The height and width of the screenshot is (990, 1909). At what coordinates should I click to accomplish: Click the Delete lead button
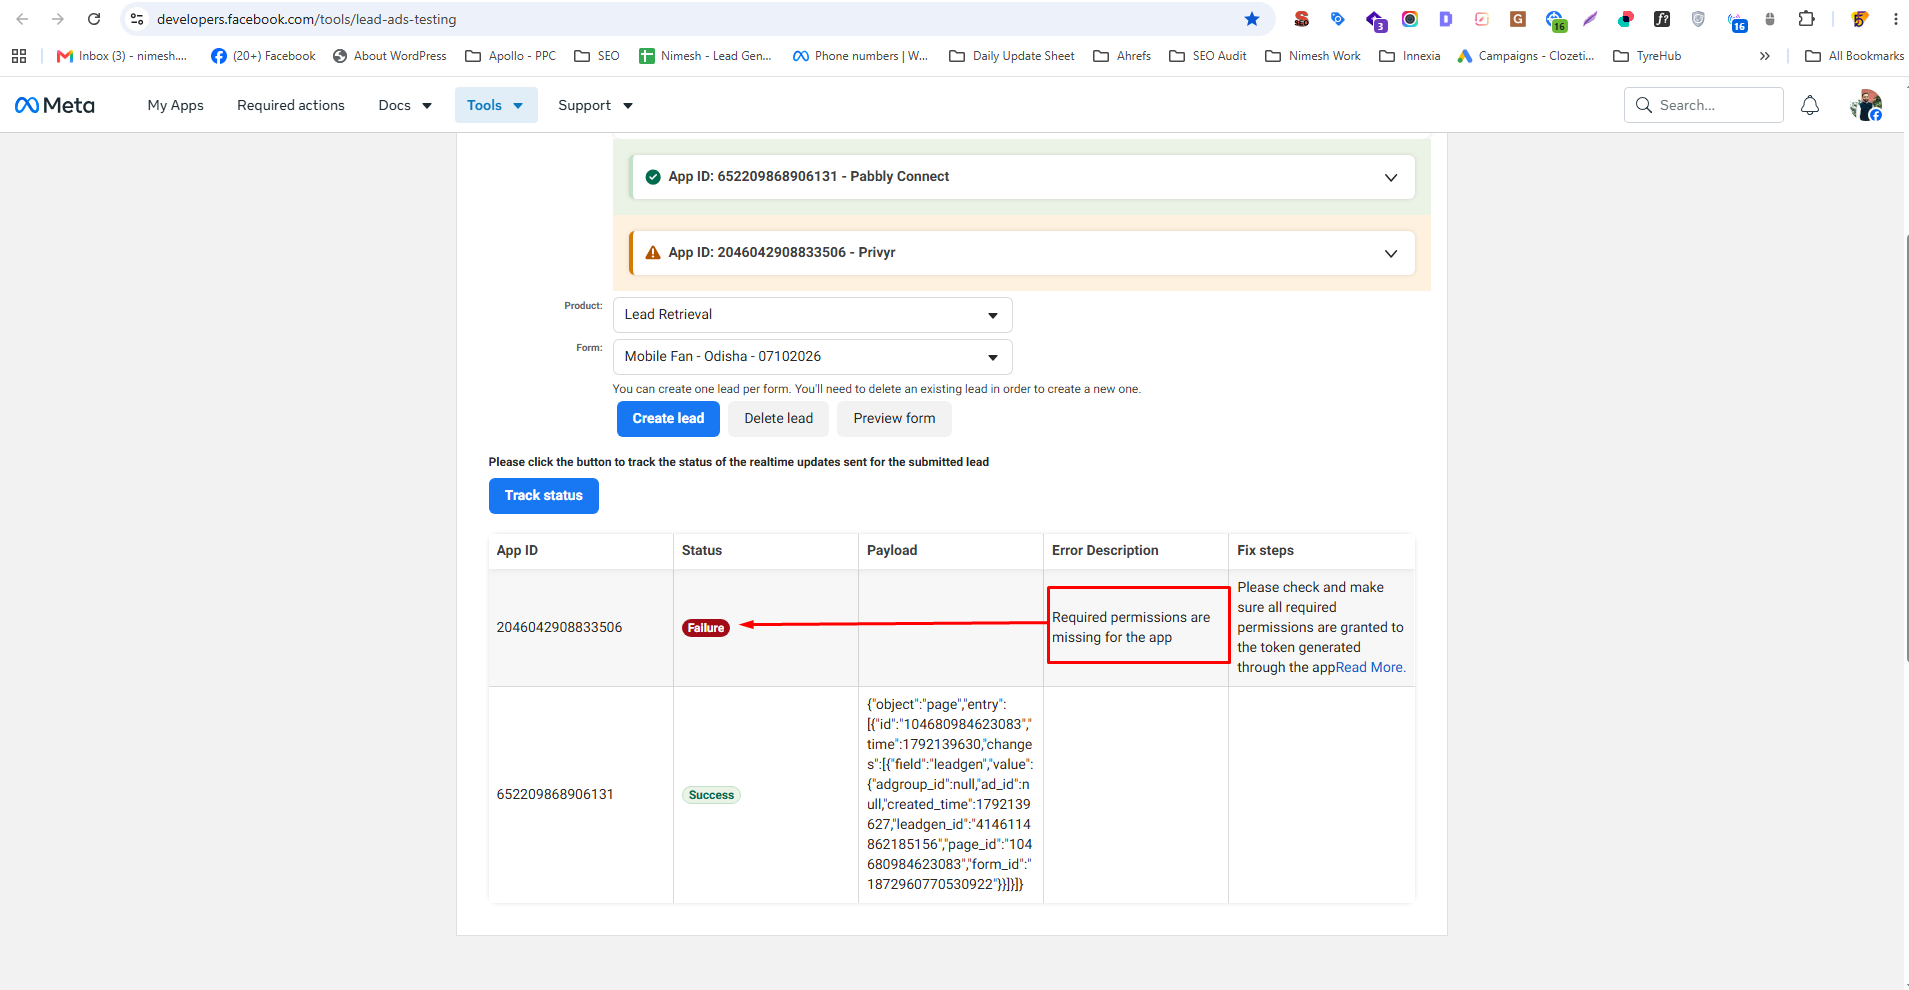point(778,419)
